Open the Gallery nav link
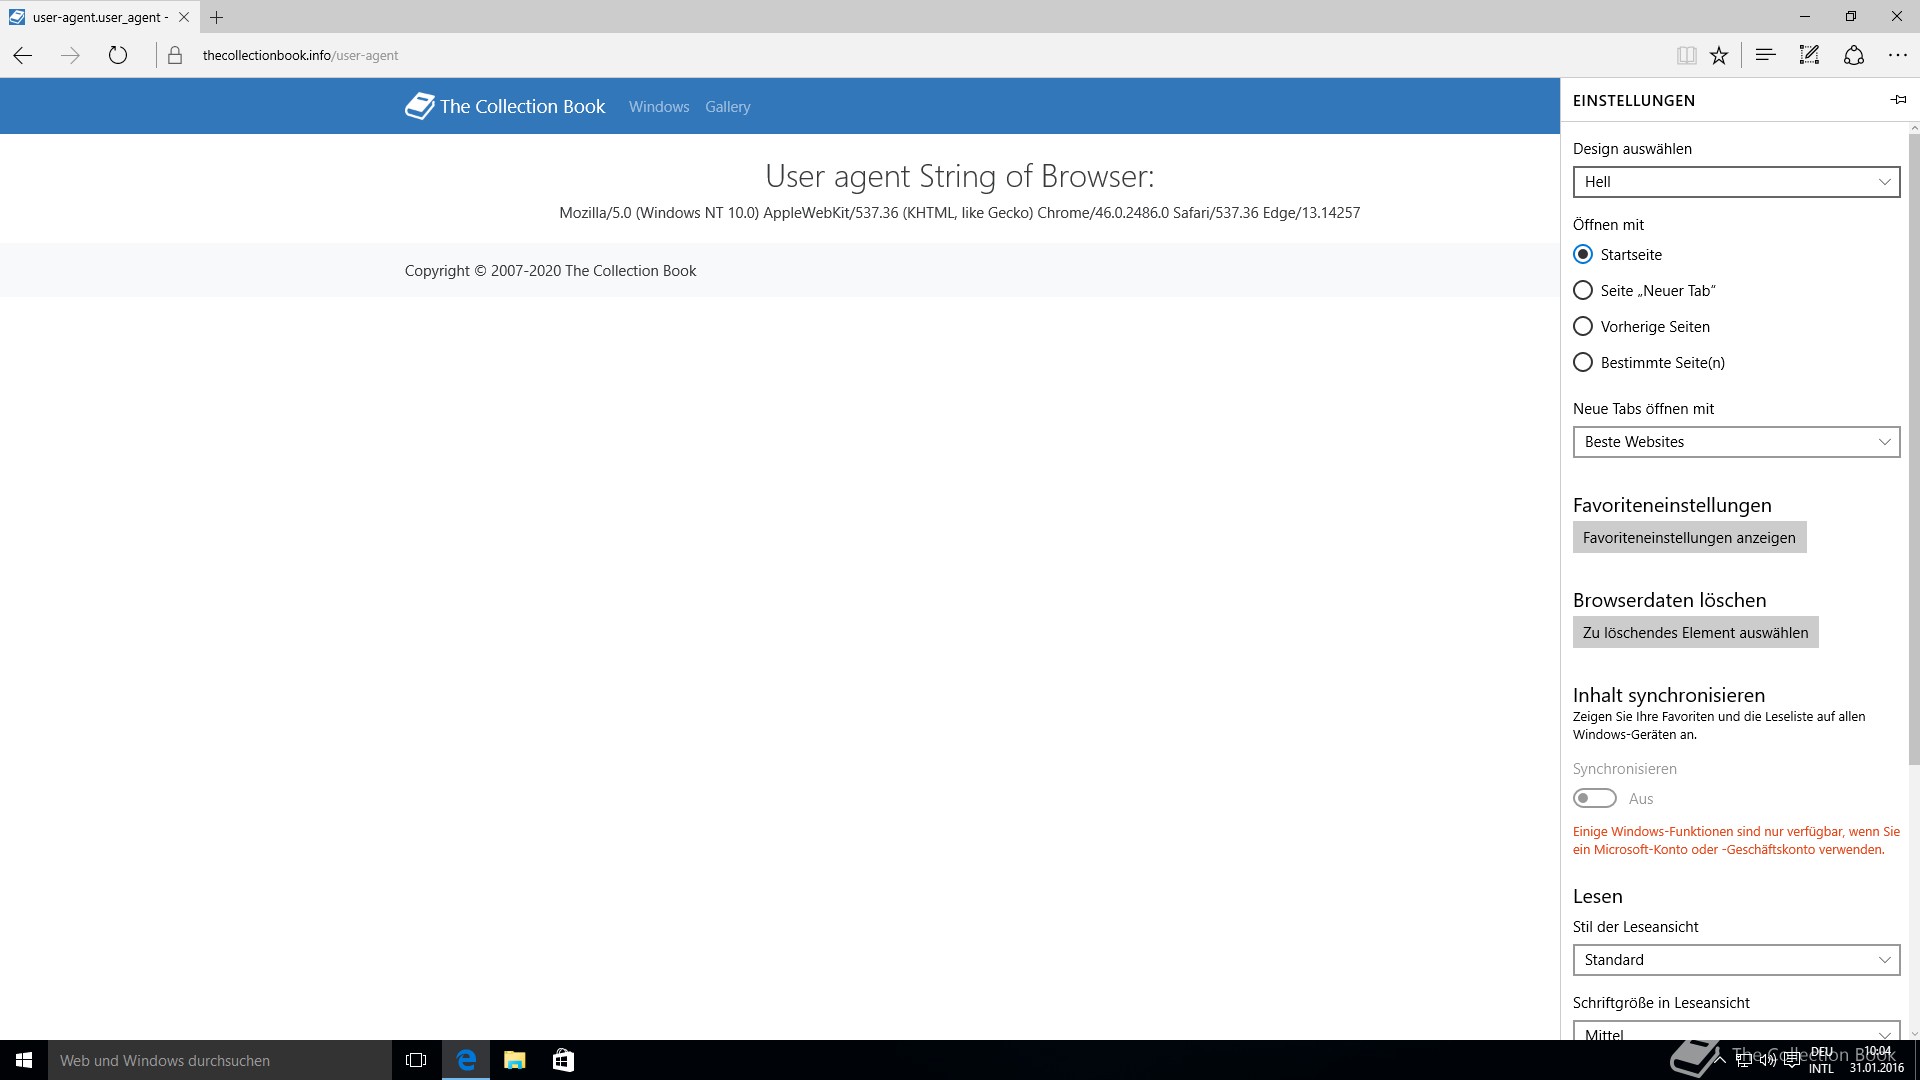This screenshot has width=1920, height=1080. 727,107
